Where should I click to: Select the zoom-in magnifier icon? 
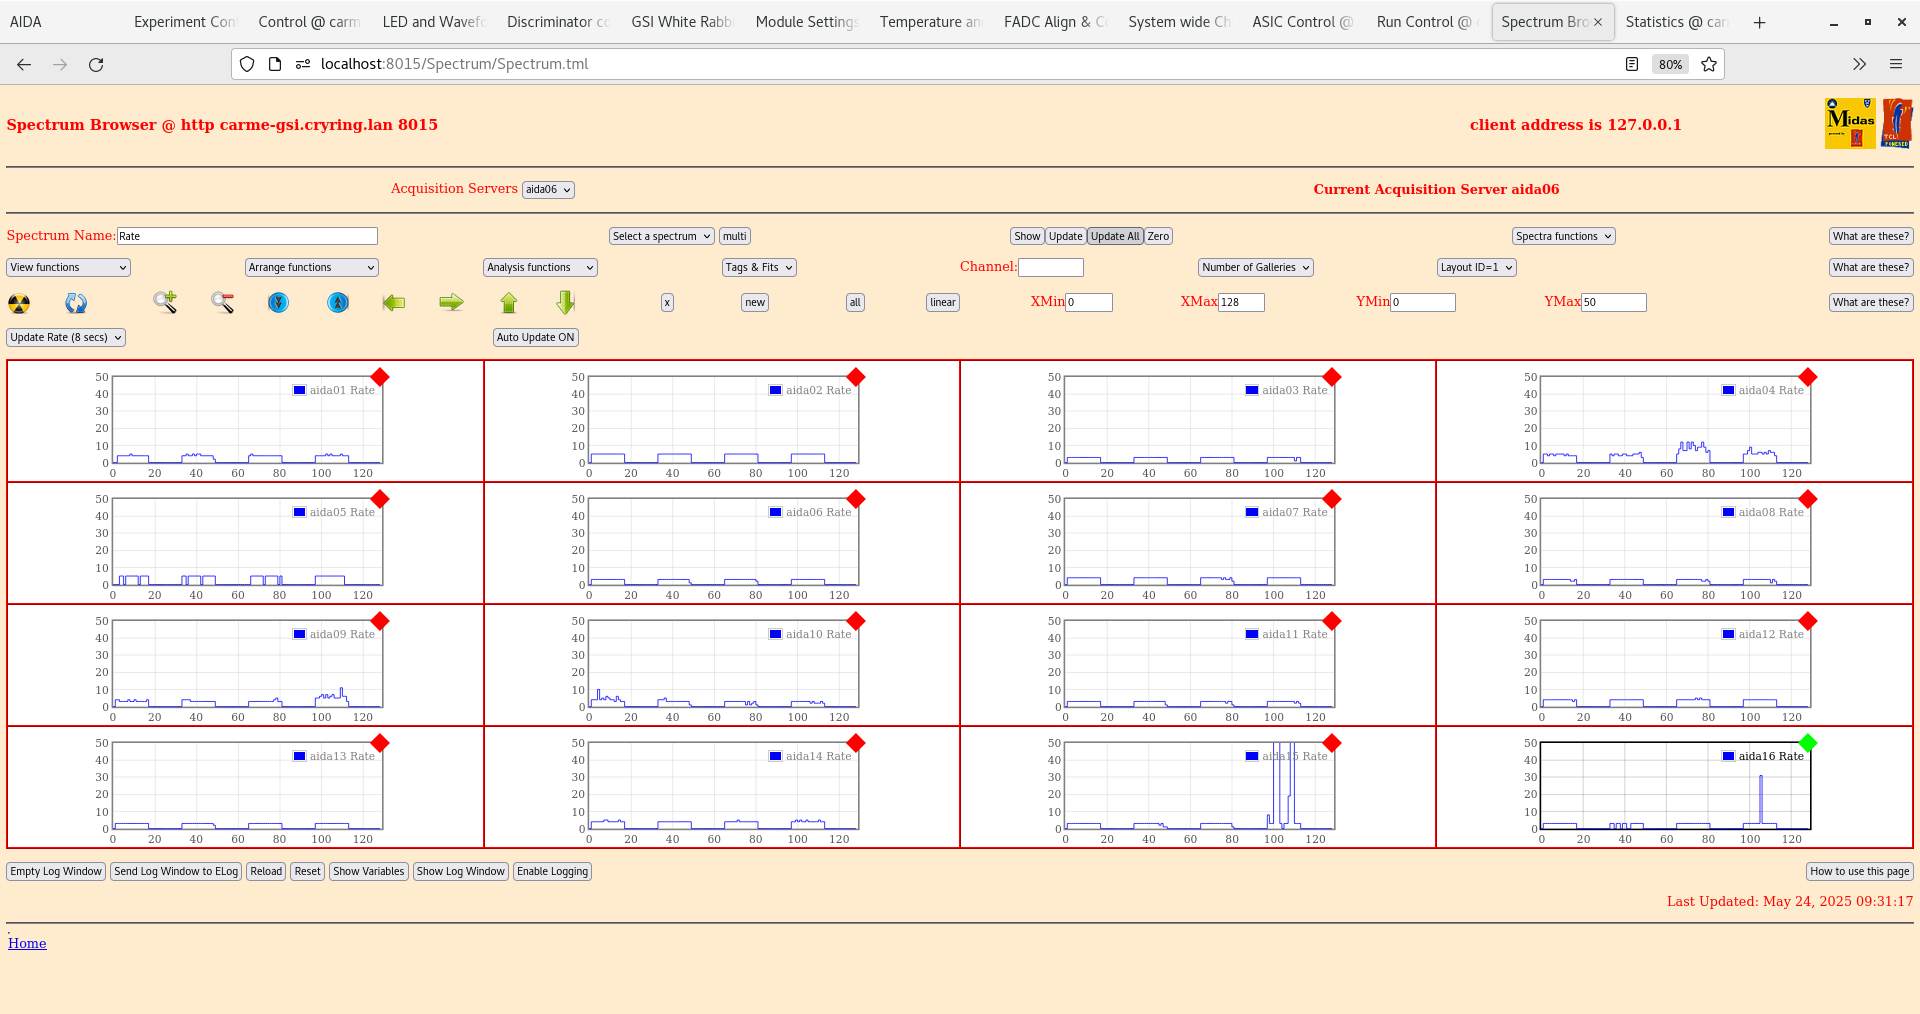[x=164, y=303]
